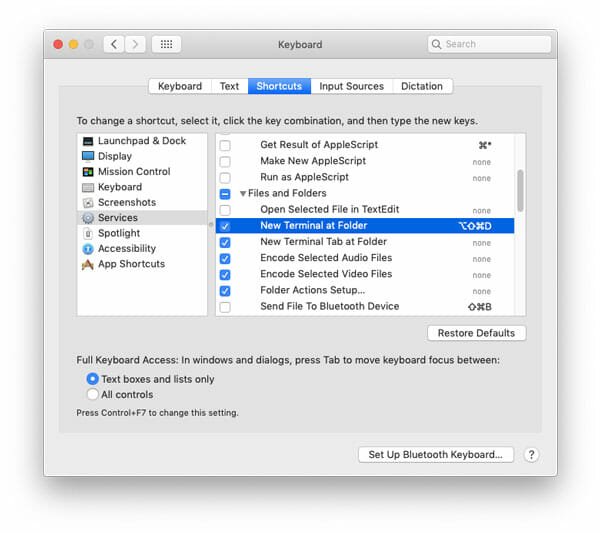600x533 pixels.
Task: Enable Open Selected File in TextEdit checkbox
Action: [225, 210]
